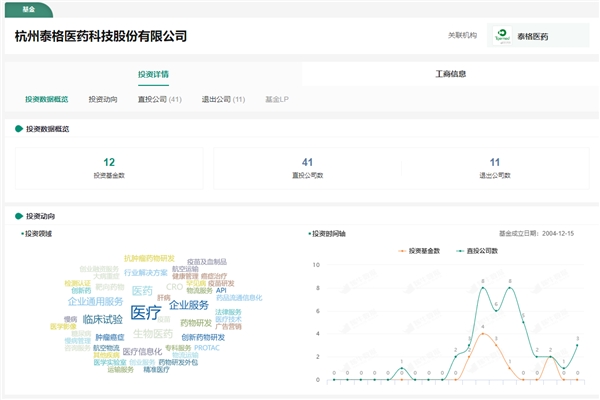Click the 12 投资基金数 statistic
The height and width of the screenshot is (400, 600).
[x=109, y=168]
